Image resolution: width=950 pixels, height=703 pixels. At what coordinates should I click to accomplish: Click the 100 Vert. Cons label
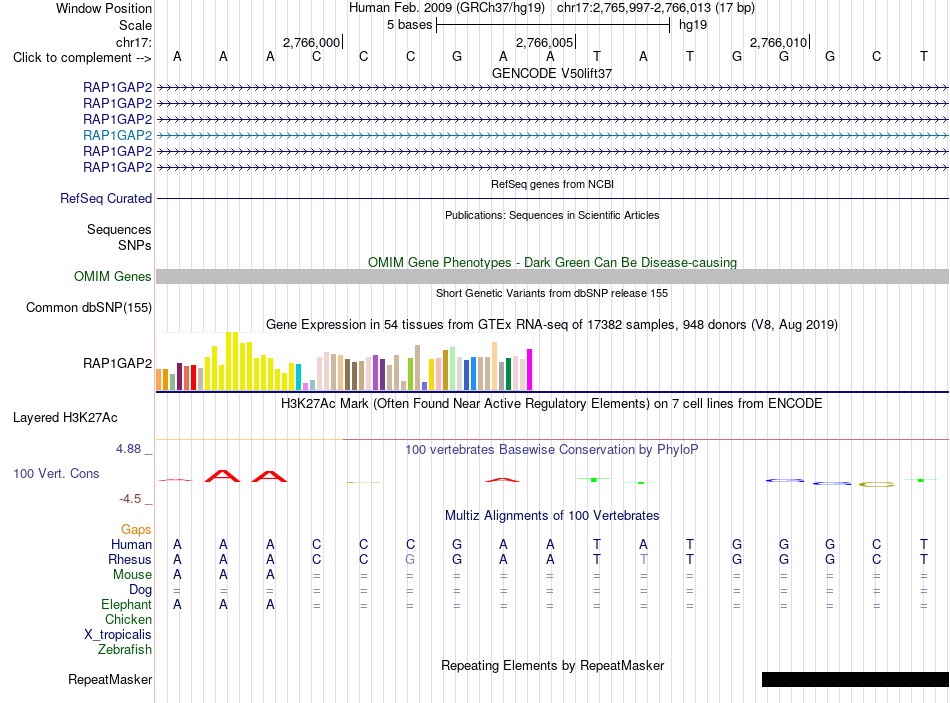pyautogui.click(x=56, y=473)
